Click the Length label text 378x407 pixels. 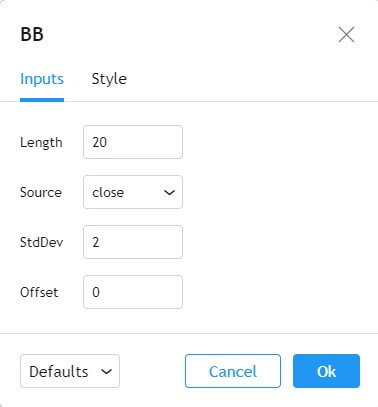coord(41,143)
